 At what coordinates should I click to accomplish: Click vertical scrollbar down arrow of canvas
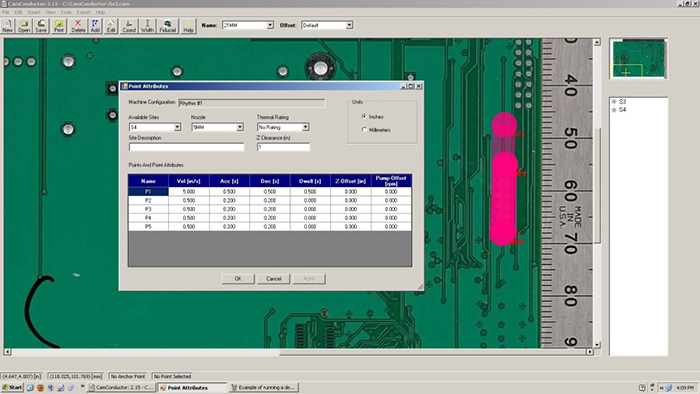point(597,345)
